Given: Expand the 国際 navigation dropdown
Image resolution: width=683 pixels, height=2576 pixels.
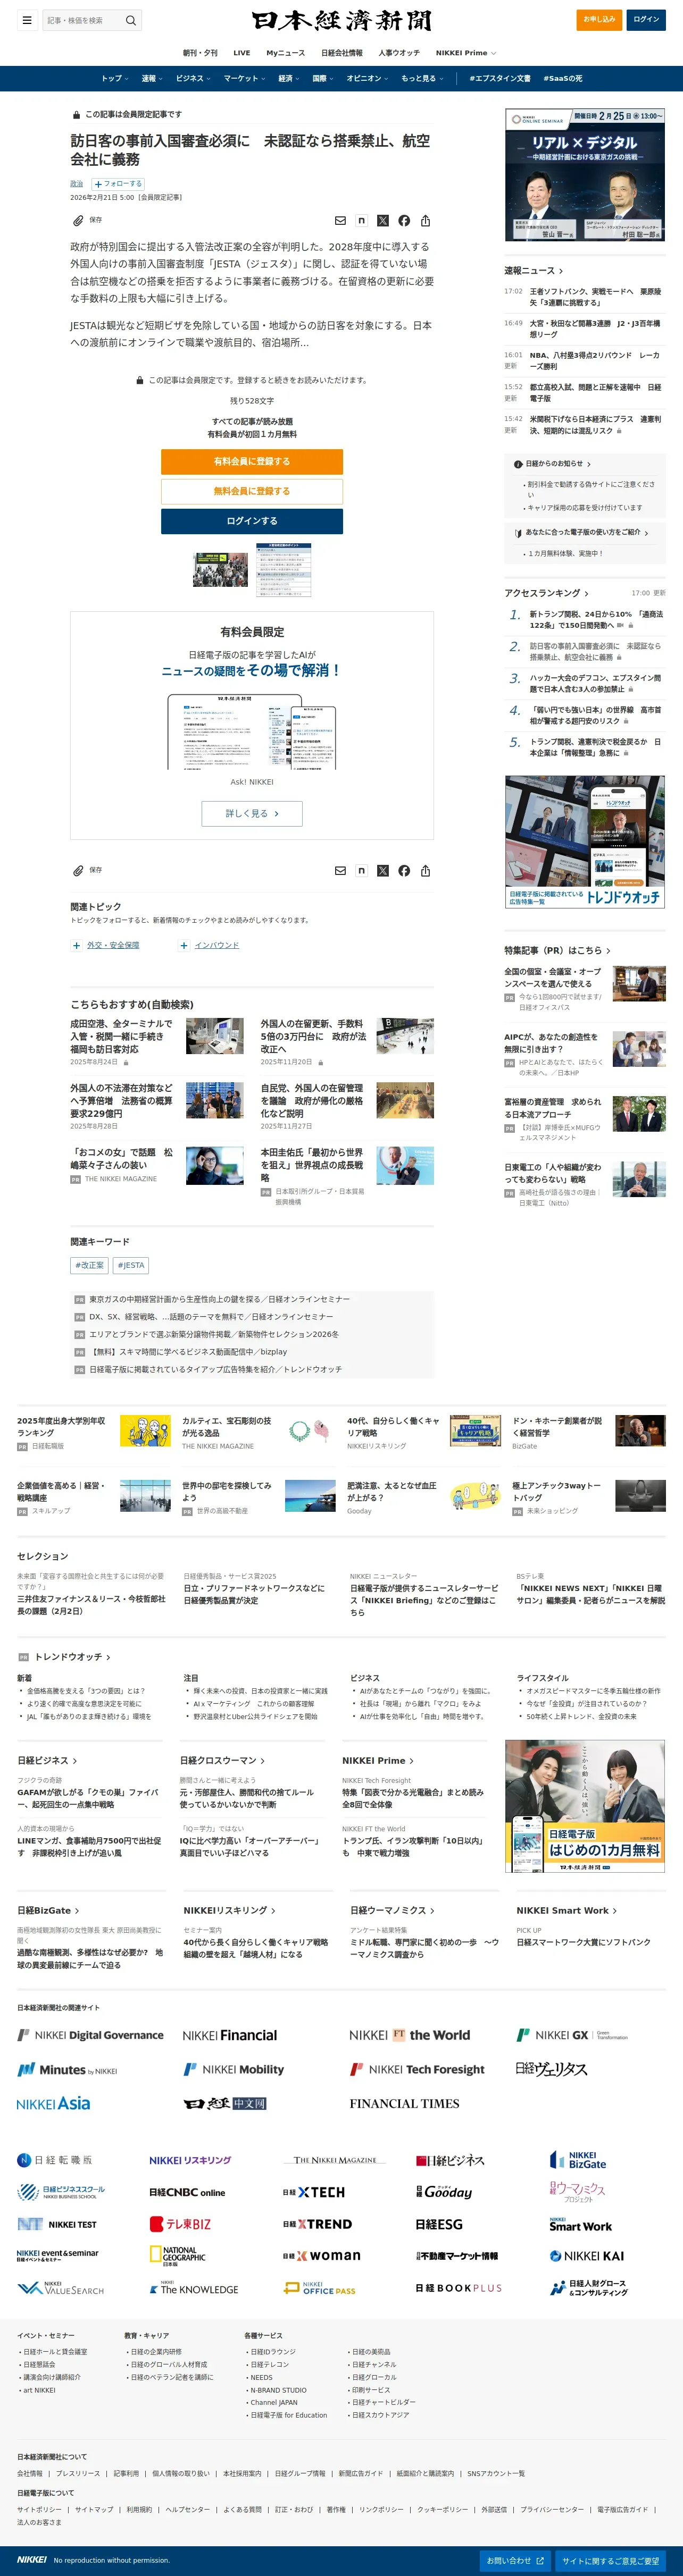Looking at the screenshot, I should pyautogui.click(x=323, y=78).
